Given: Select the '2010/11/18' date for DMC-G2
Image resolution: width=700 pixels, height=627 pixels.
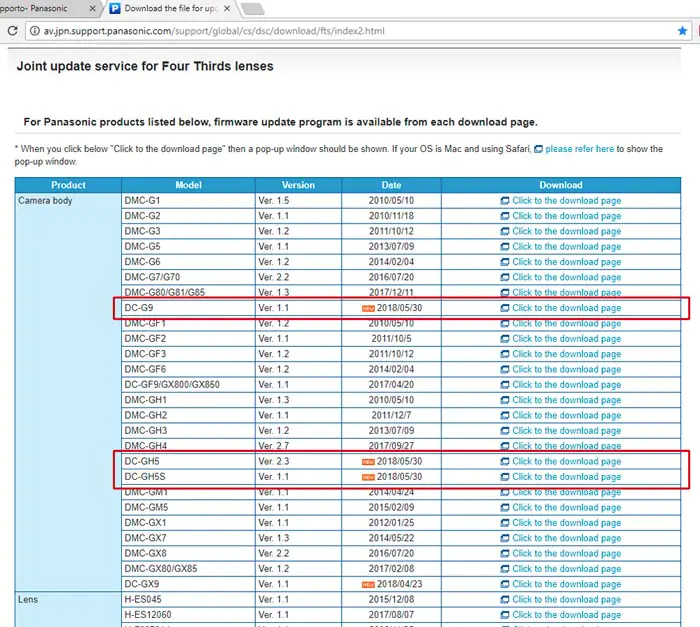Looking at the screenshot, I should pos(391,216).
